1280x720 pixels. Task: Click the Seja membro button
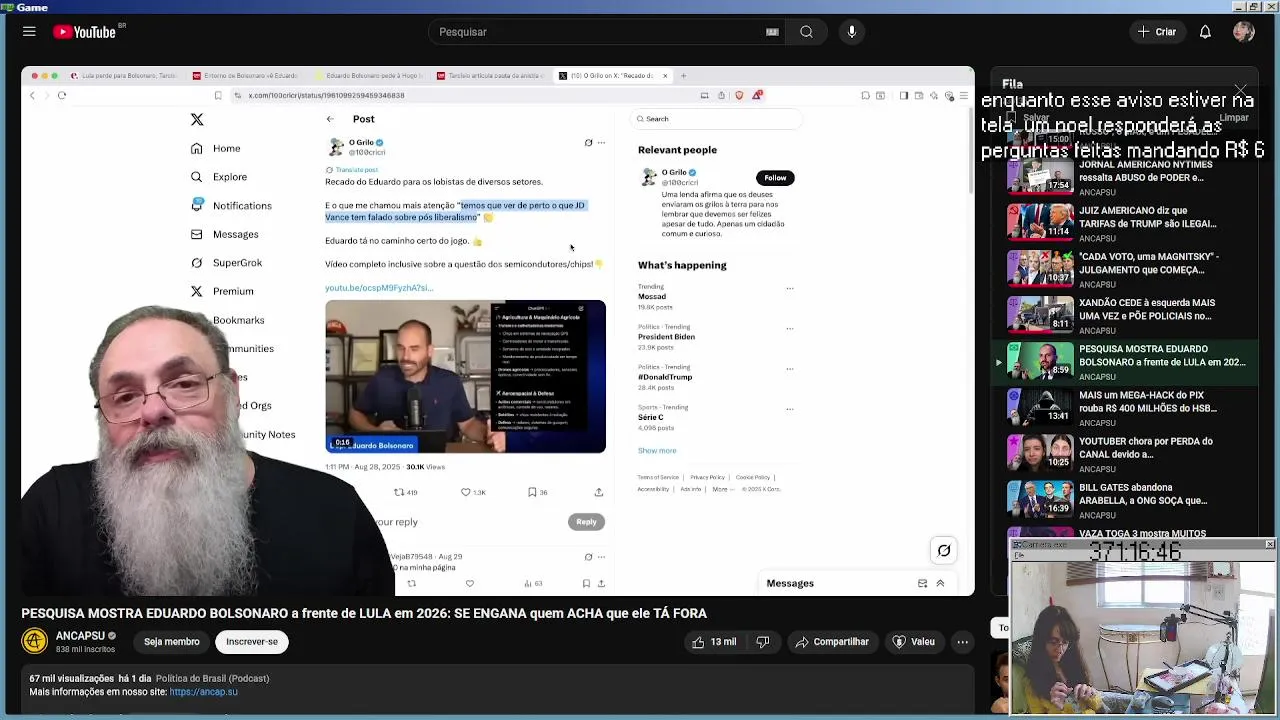tap(172, 642)
